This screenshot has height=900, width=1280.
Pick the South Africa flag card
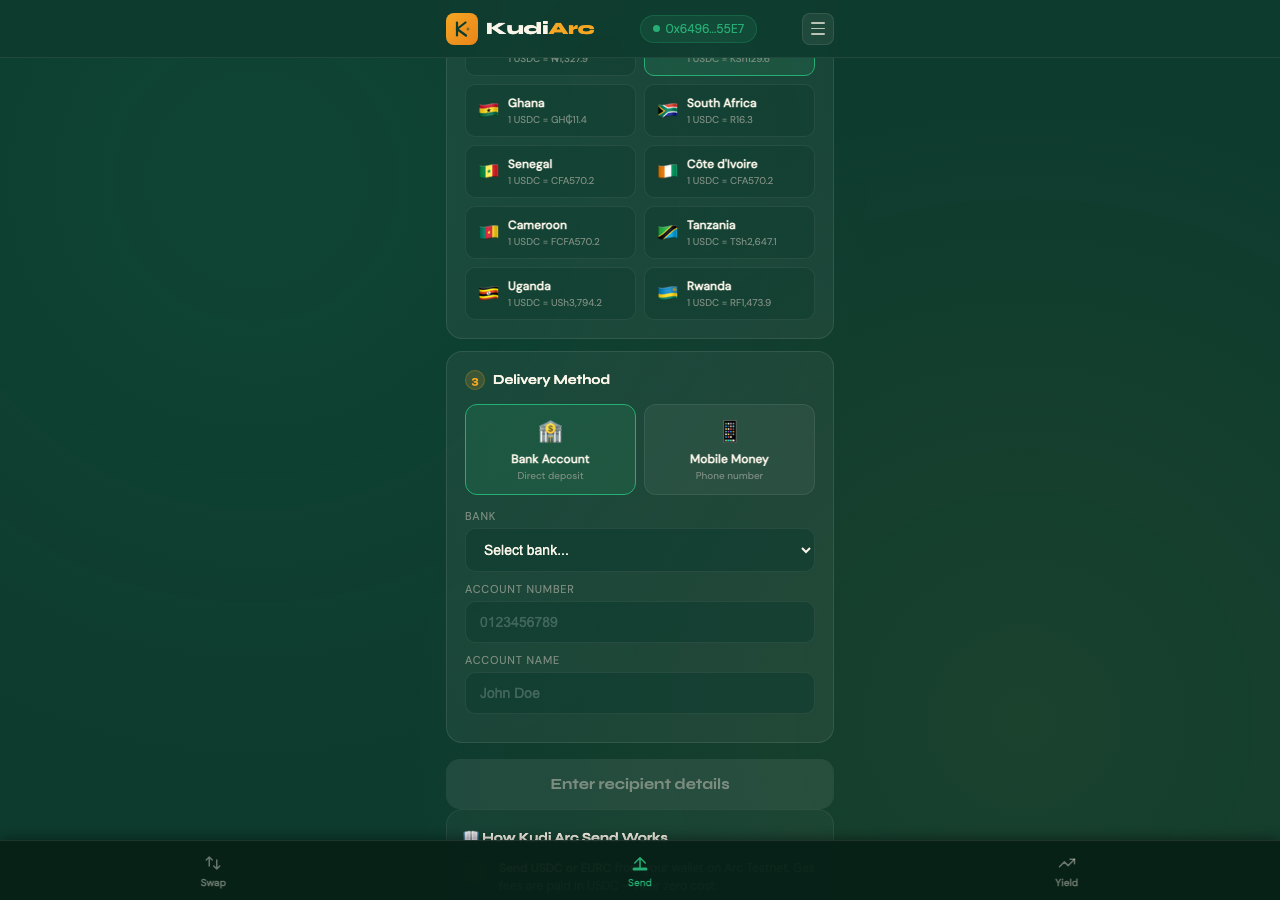tap(729, 110)
